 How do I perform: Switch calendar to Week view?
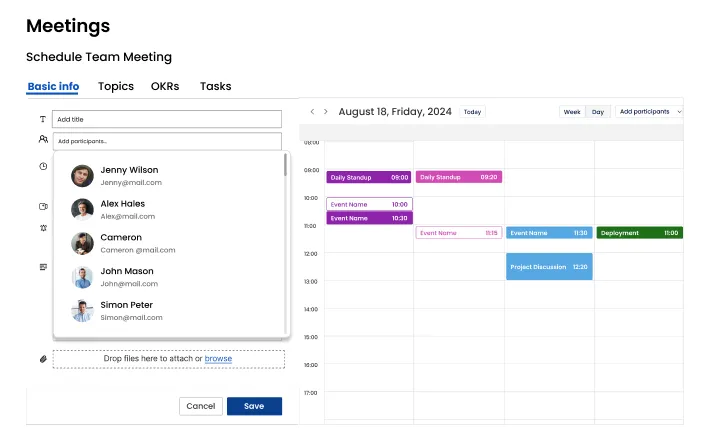[572, 112]
